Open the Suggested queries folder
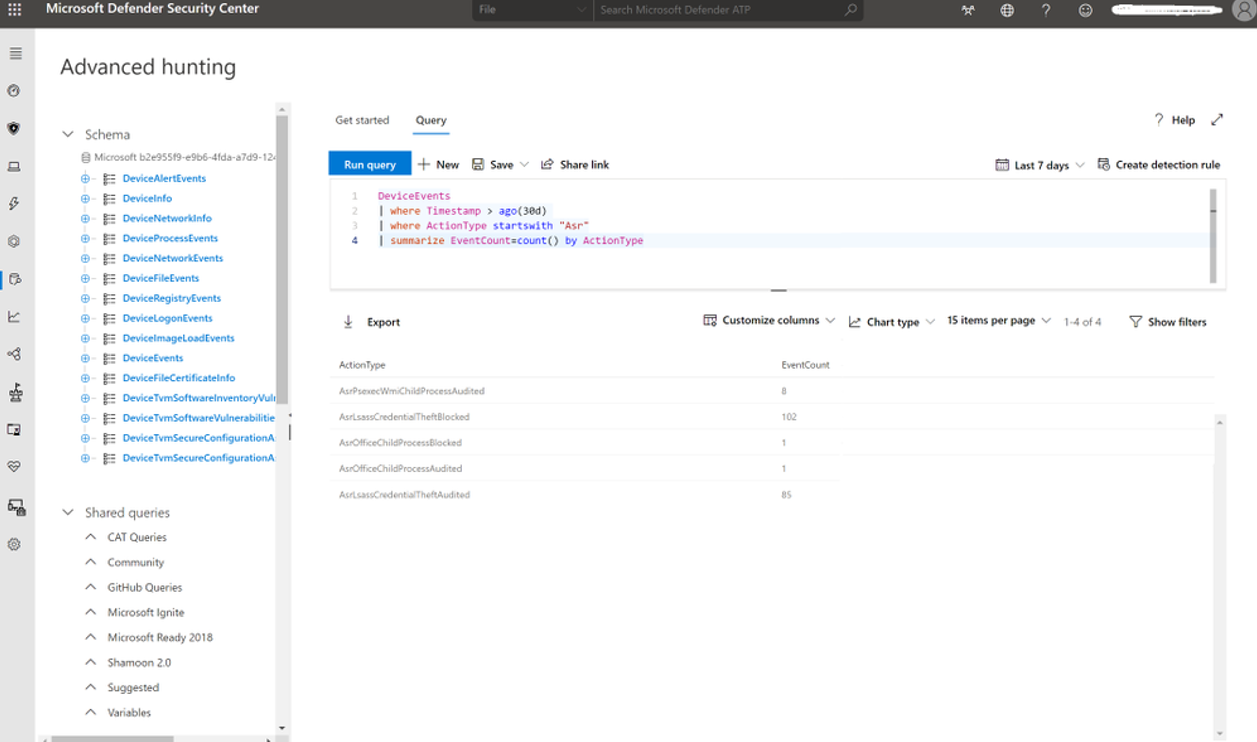Screen dimensions: 1257x742 pyautogui.click(x=133, y=687)
